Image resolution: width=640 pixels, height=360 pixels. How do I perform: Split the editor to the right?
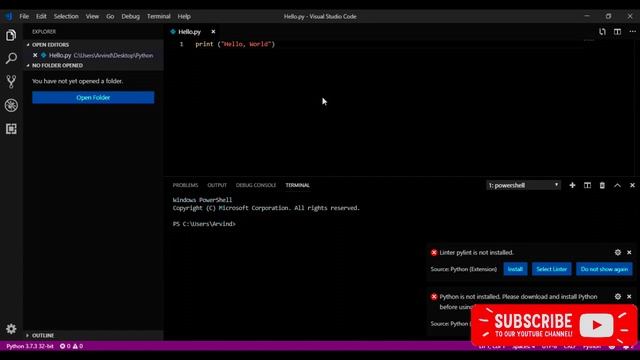pyautogui.click(x=617, y=31)
